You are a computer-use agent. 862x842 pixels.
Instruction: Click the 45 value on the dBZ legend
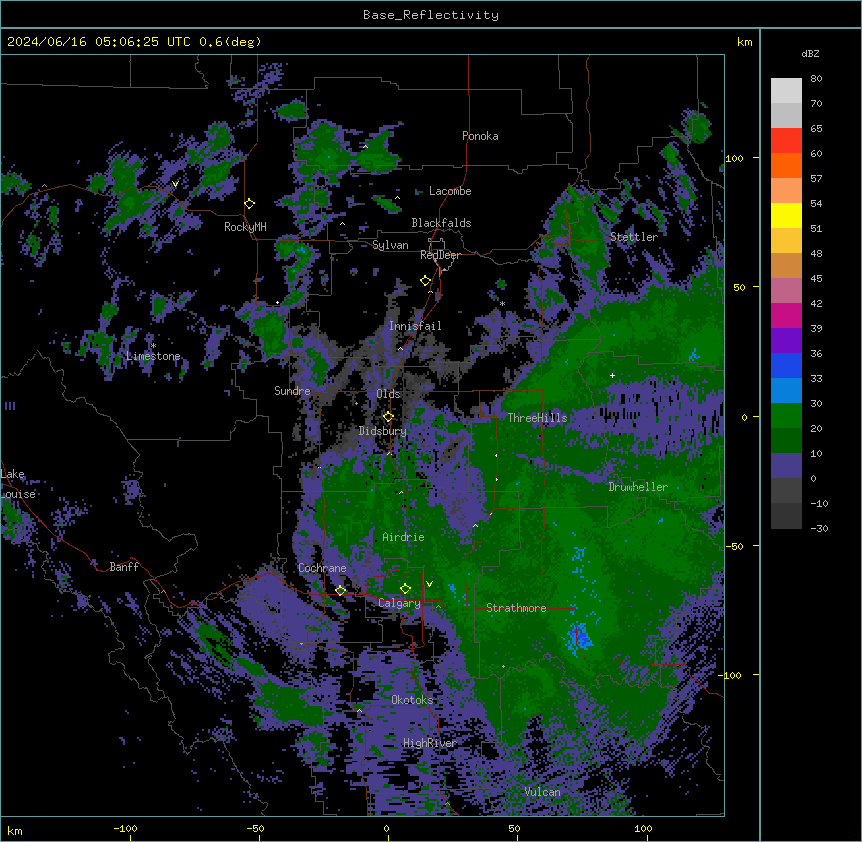click(816, 279)
